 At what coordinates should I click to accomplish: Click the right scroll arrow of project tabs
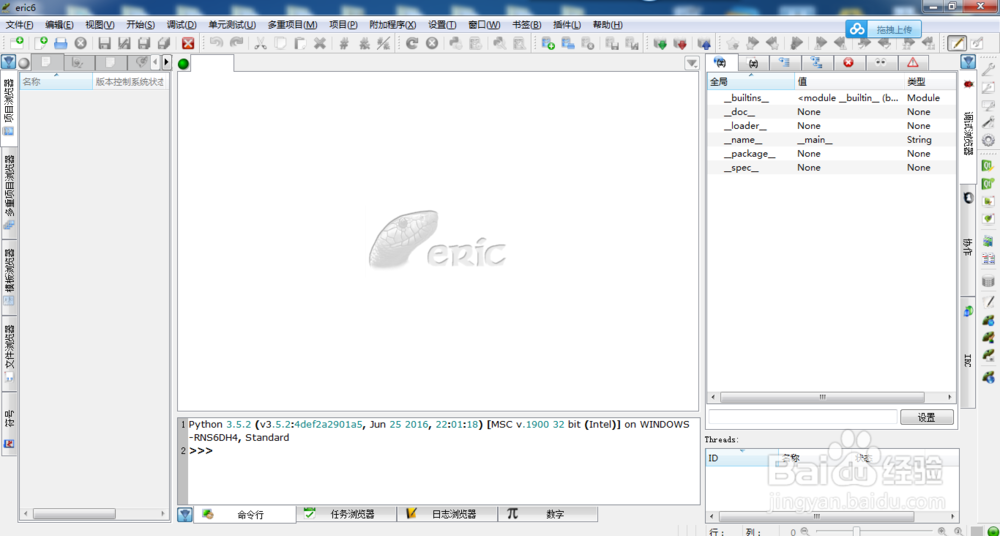coord(166,62)
